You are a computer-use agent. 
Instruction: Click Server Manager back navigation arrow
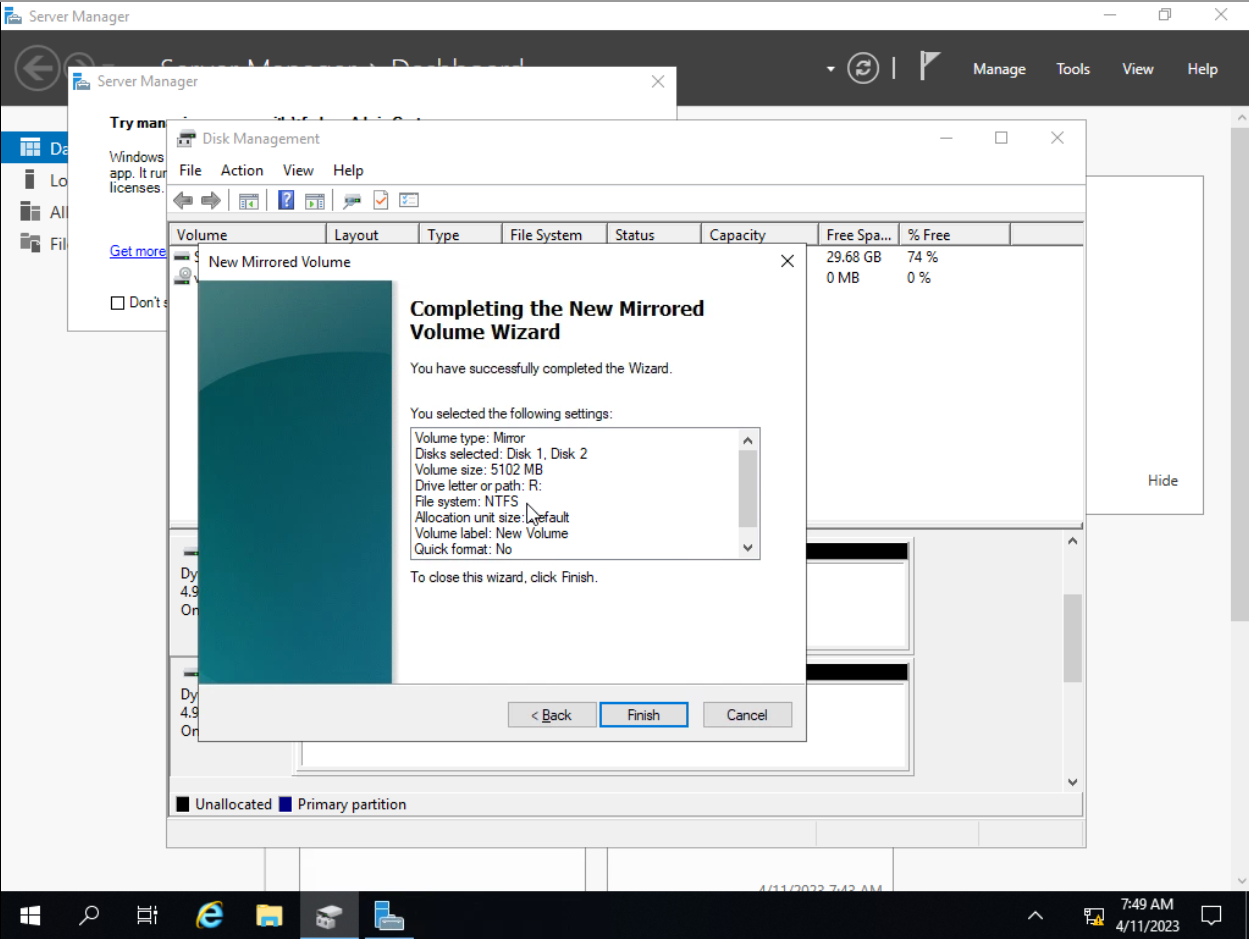[36, 68]
